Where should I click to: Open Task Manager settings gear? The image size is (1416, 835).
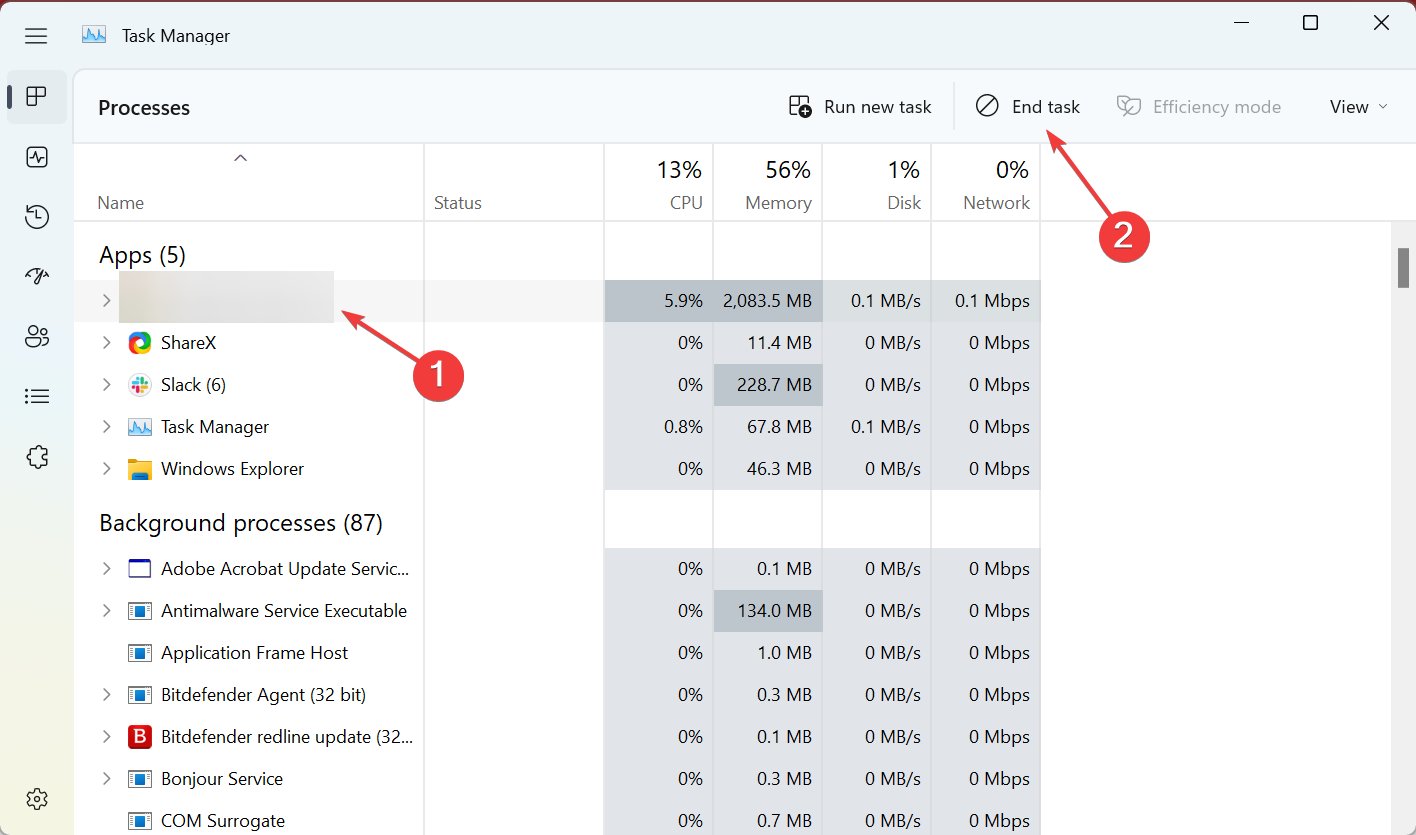pyautogui.click(x=37, y=799)
